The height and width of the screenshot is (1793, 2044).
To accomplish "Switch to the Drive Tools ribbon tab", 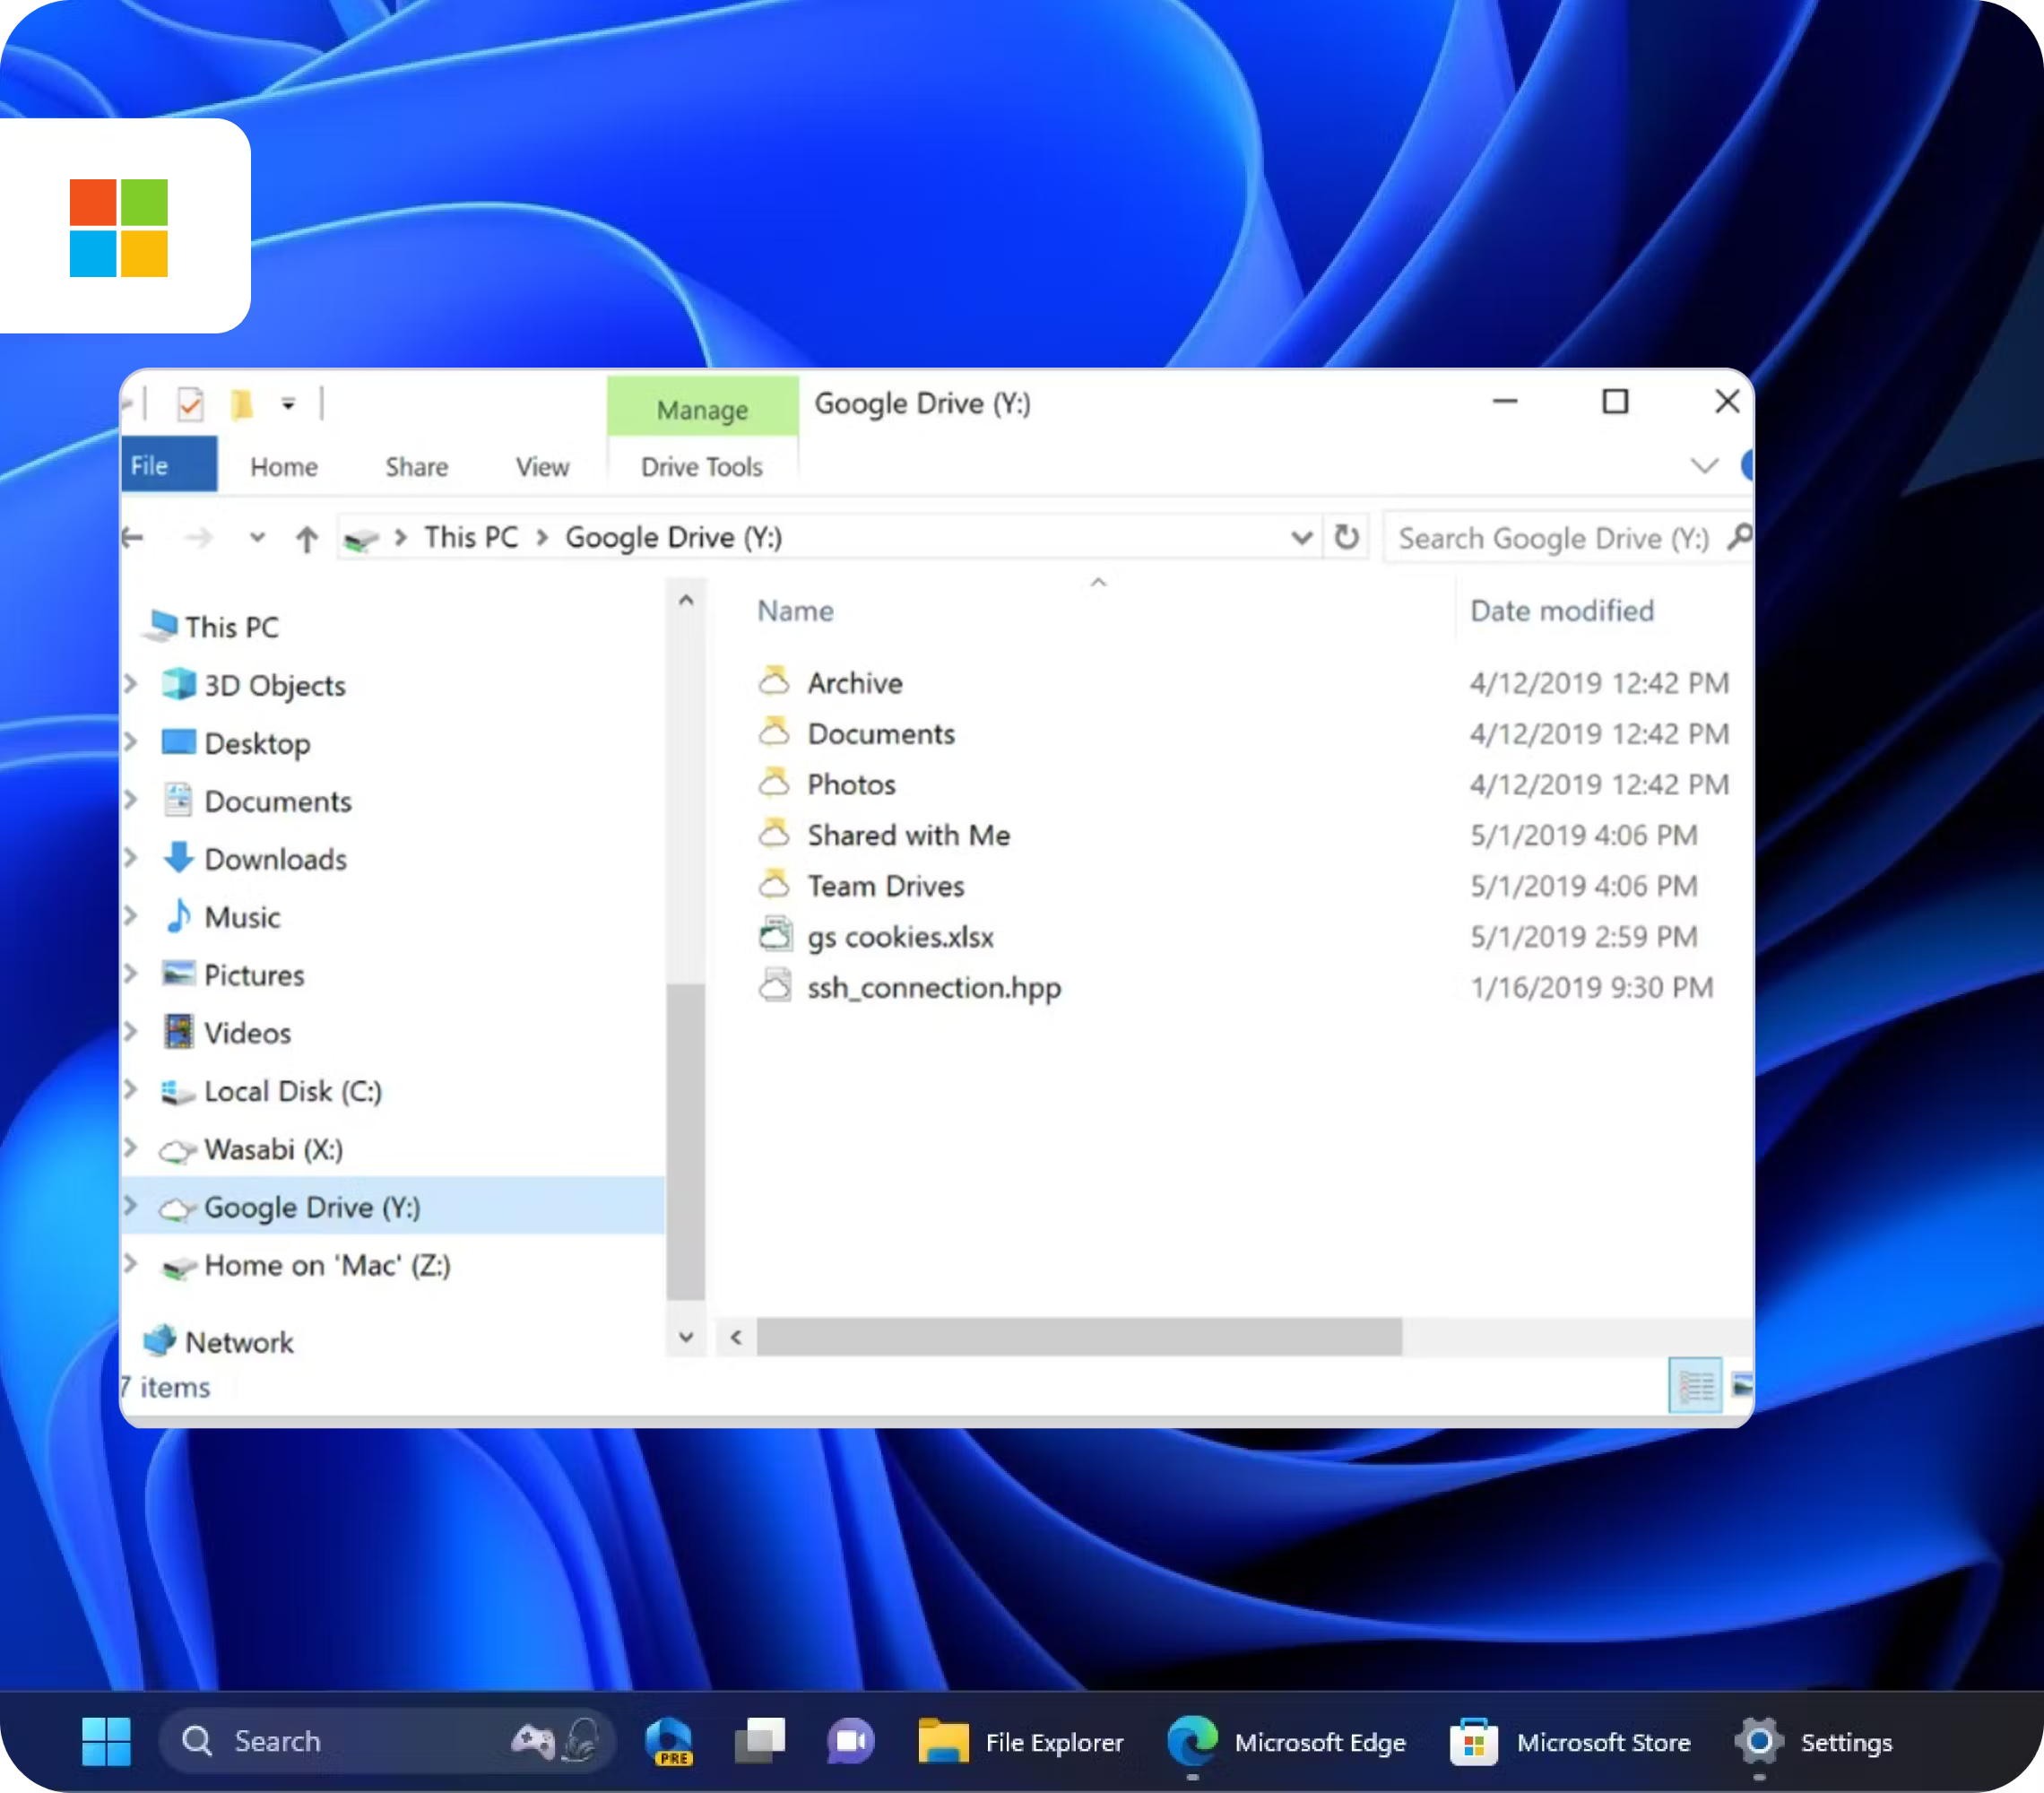I will [x=701, y=466].
